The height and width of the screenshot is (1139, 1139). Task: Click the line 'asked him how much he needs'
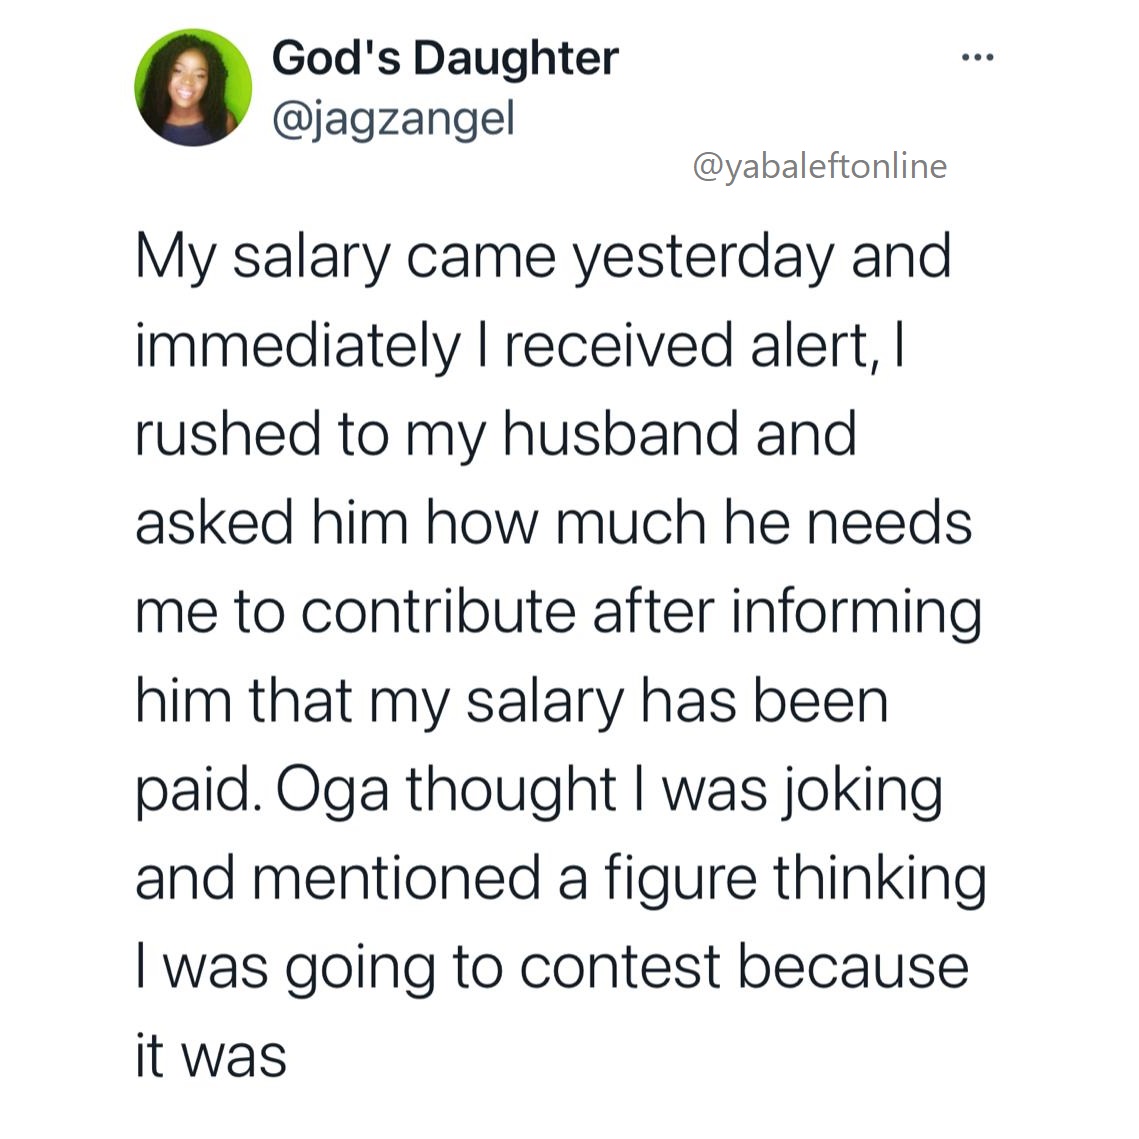click(x=553, y=522)
